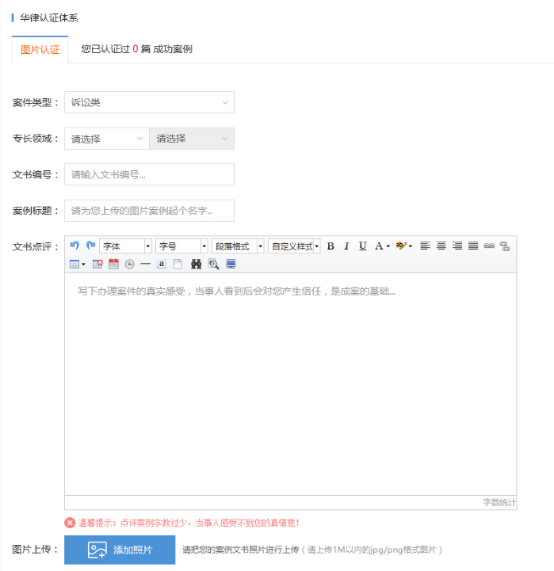The height and width of the screenshot is (571, 554).
Task: Click the 添加照片 upload button
Action: pos(119,550)
